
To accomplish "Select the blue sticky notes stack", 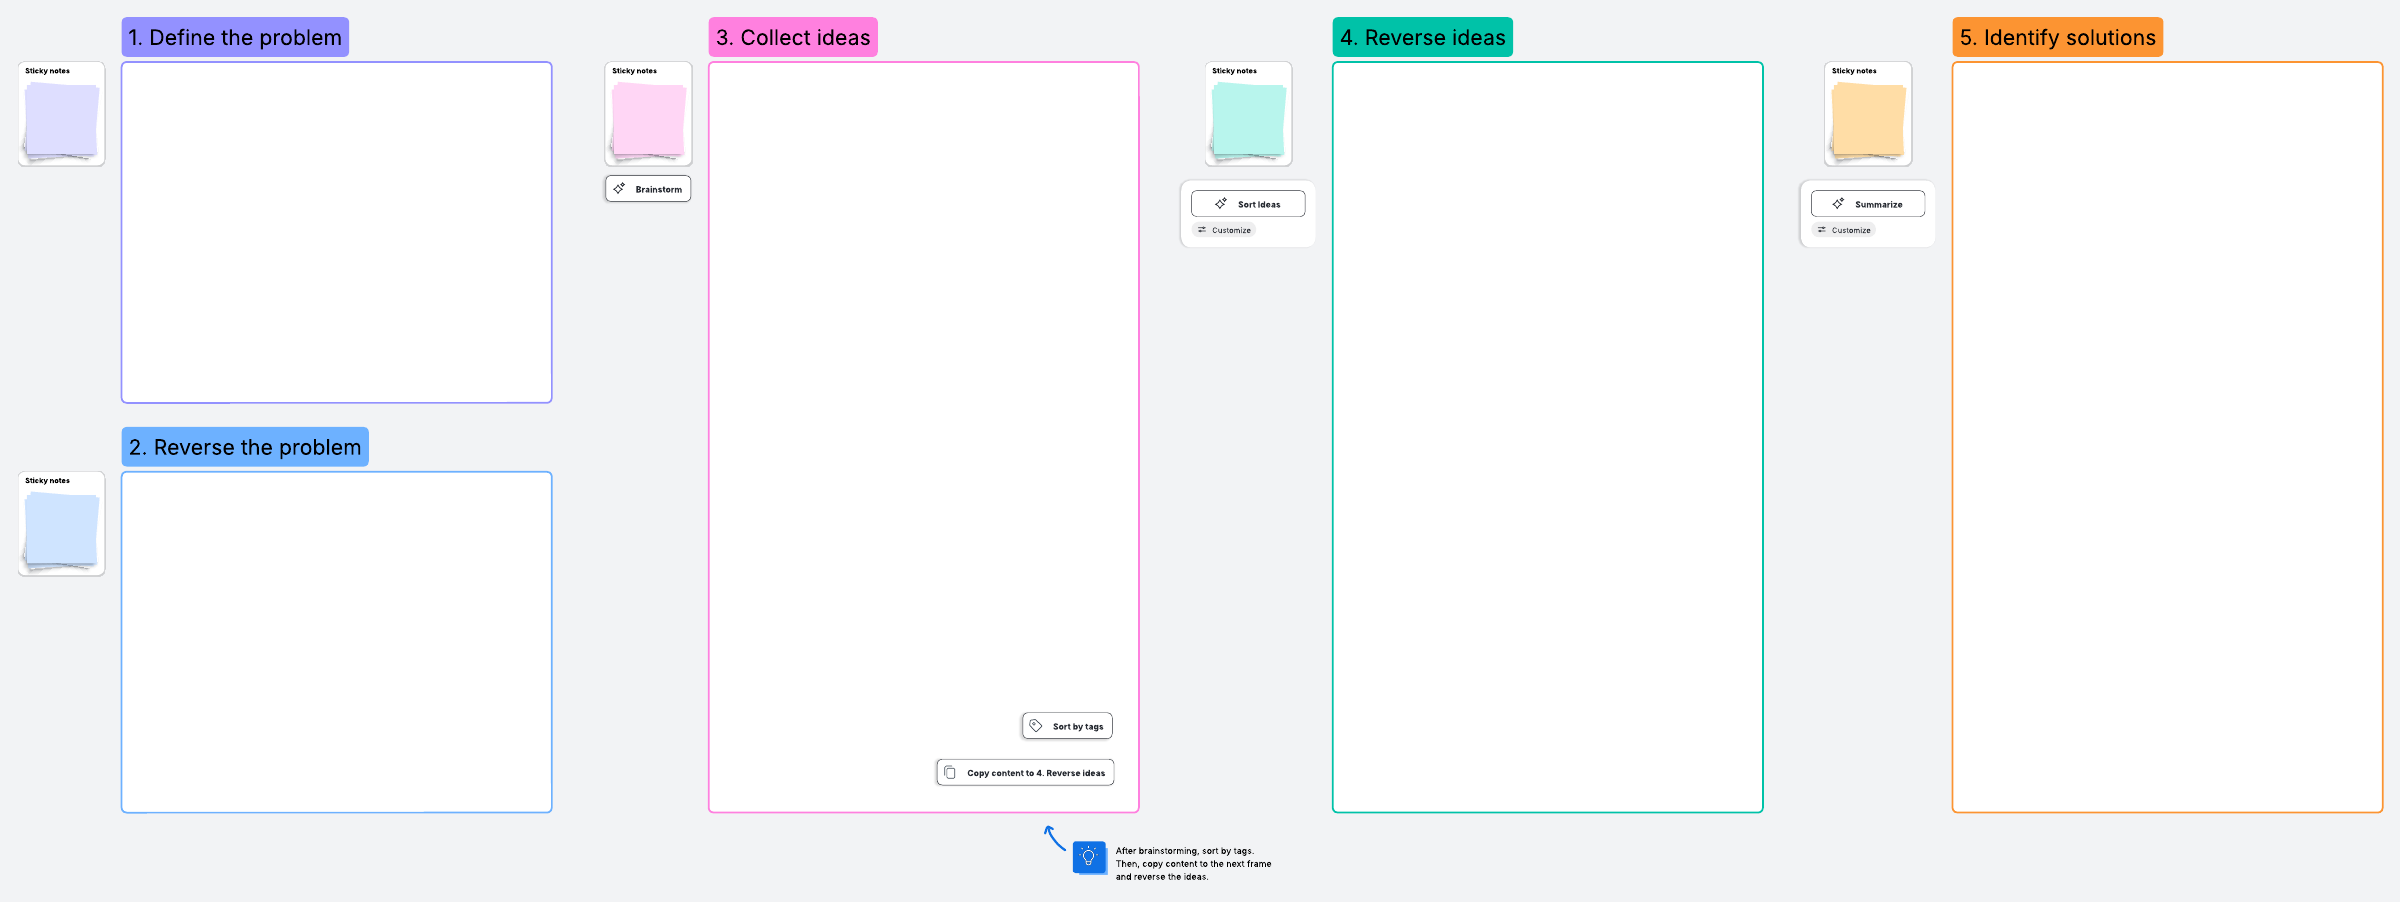I will coord(62,530).
